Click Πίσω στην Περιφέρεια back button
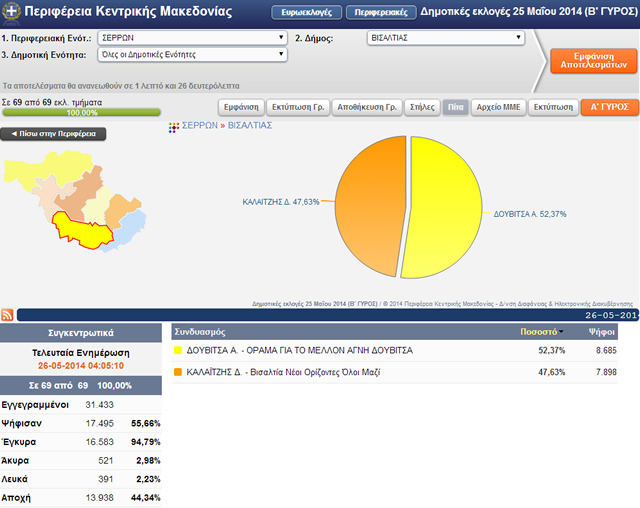Screen dimensions: 640x508 coord(54,133)
